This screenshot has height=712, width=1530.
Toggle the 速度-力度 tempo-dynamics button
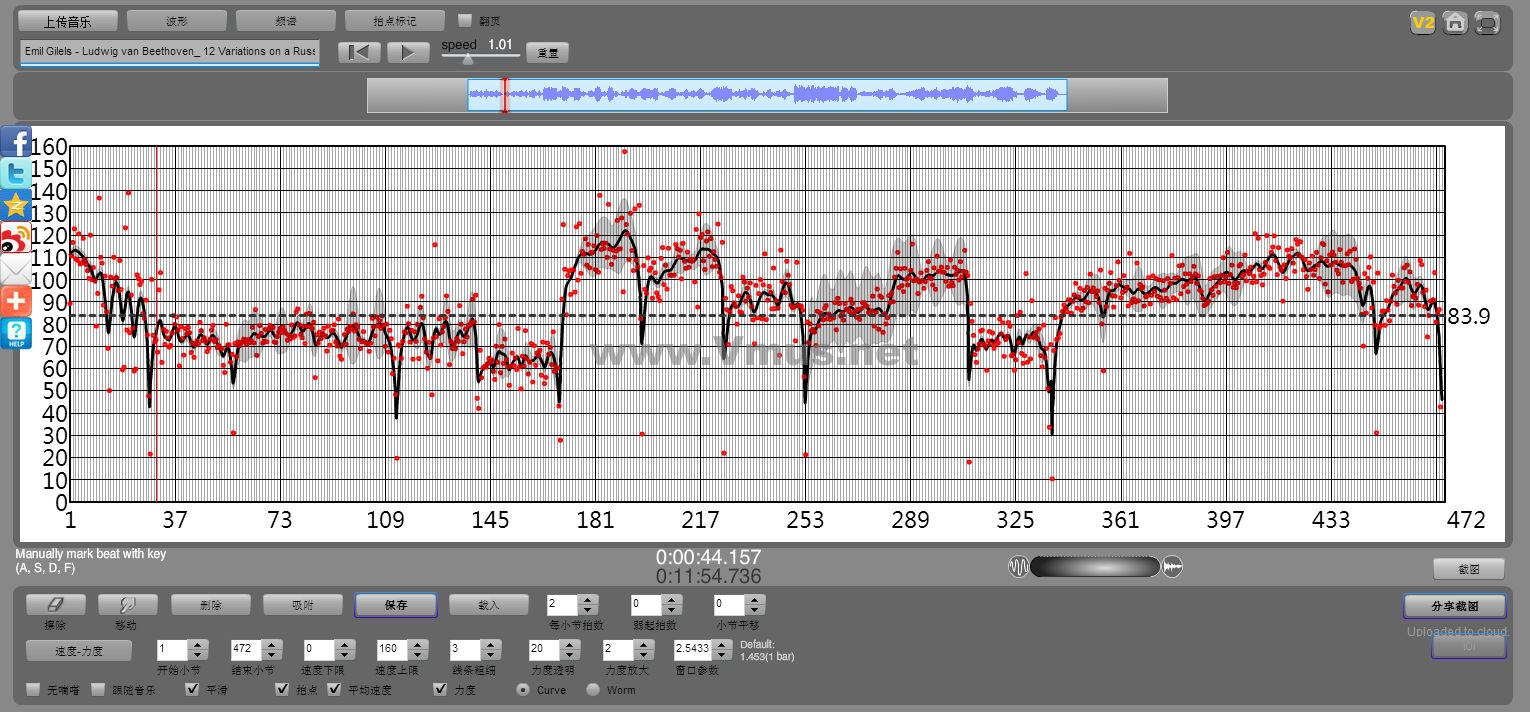(79, 650)
